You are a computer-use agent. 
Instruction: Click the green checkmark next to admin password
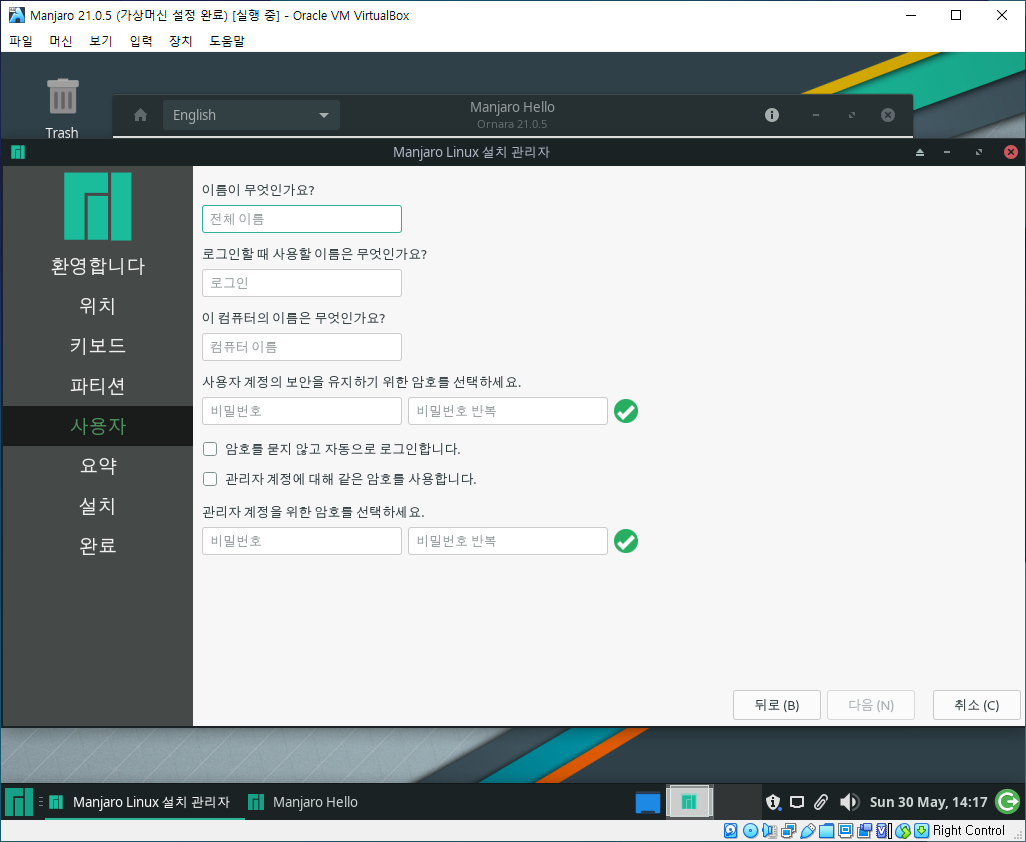click(626, 541)
